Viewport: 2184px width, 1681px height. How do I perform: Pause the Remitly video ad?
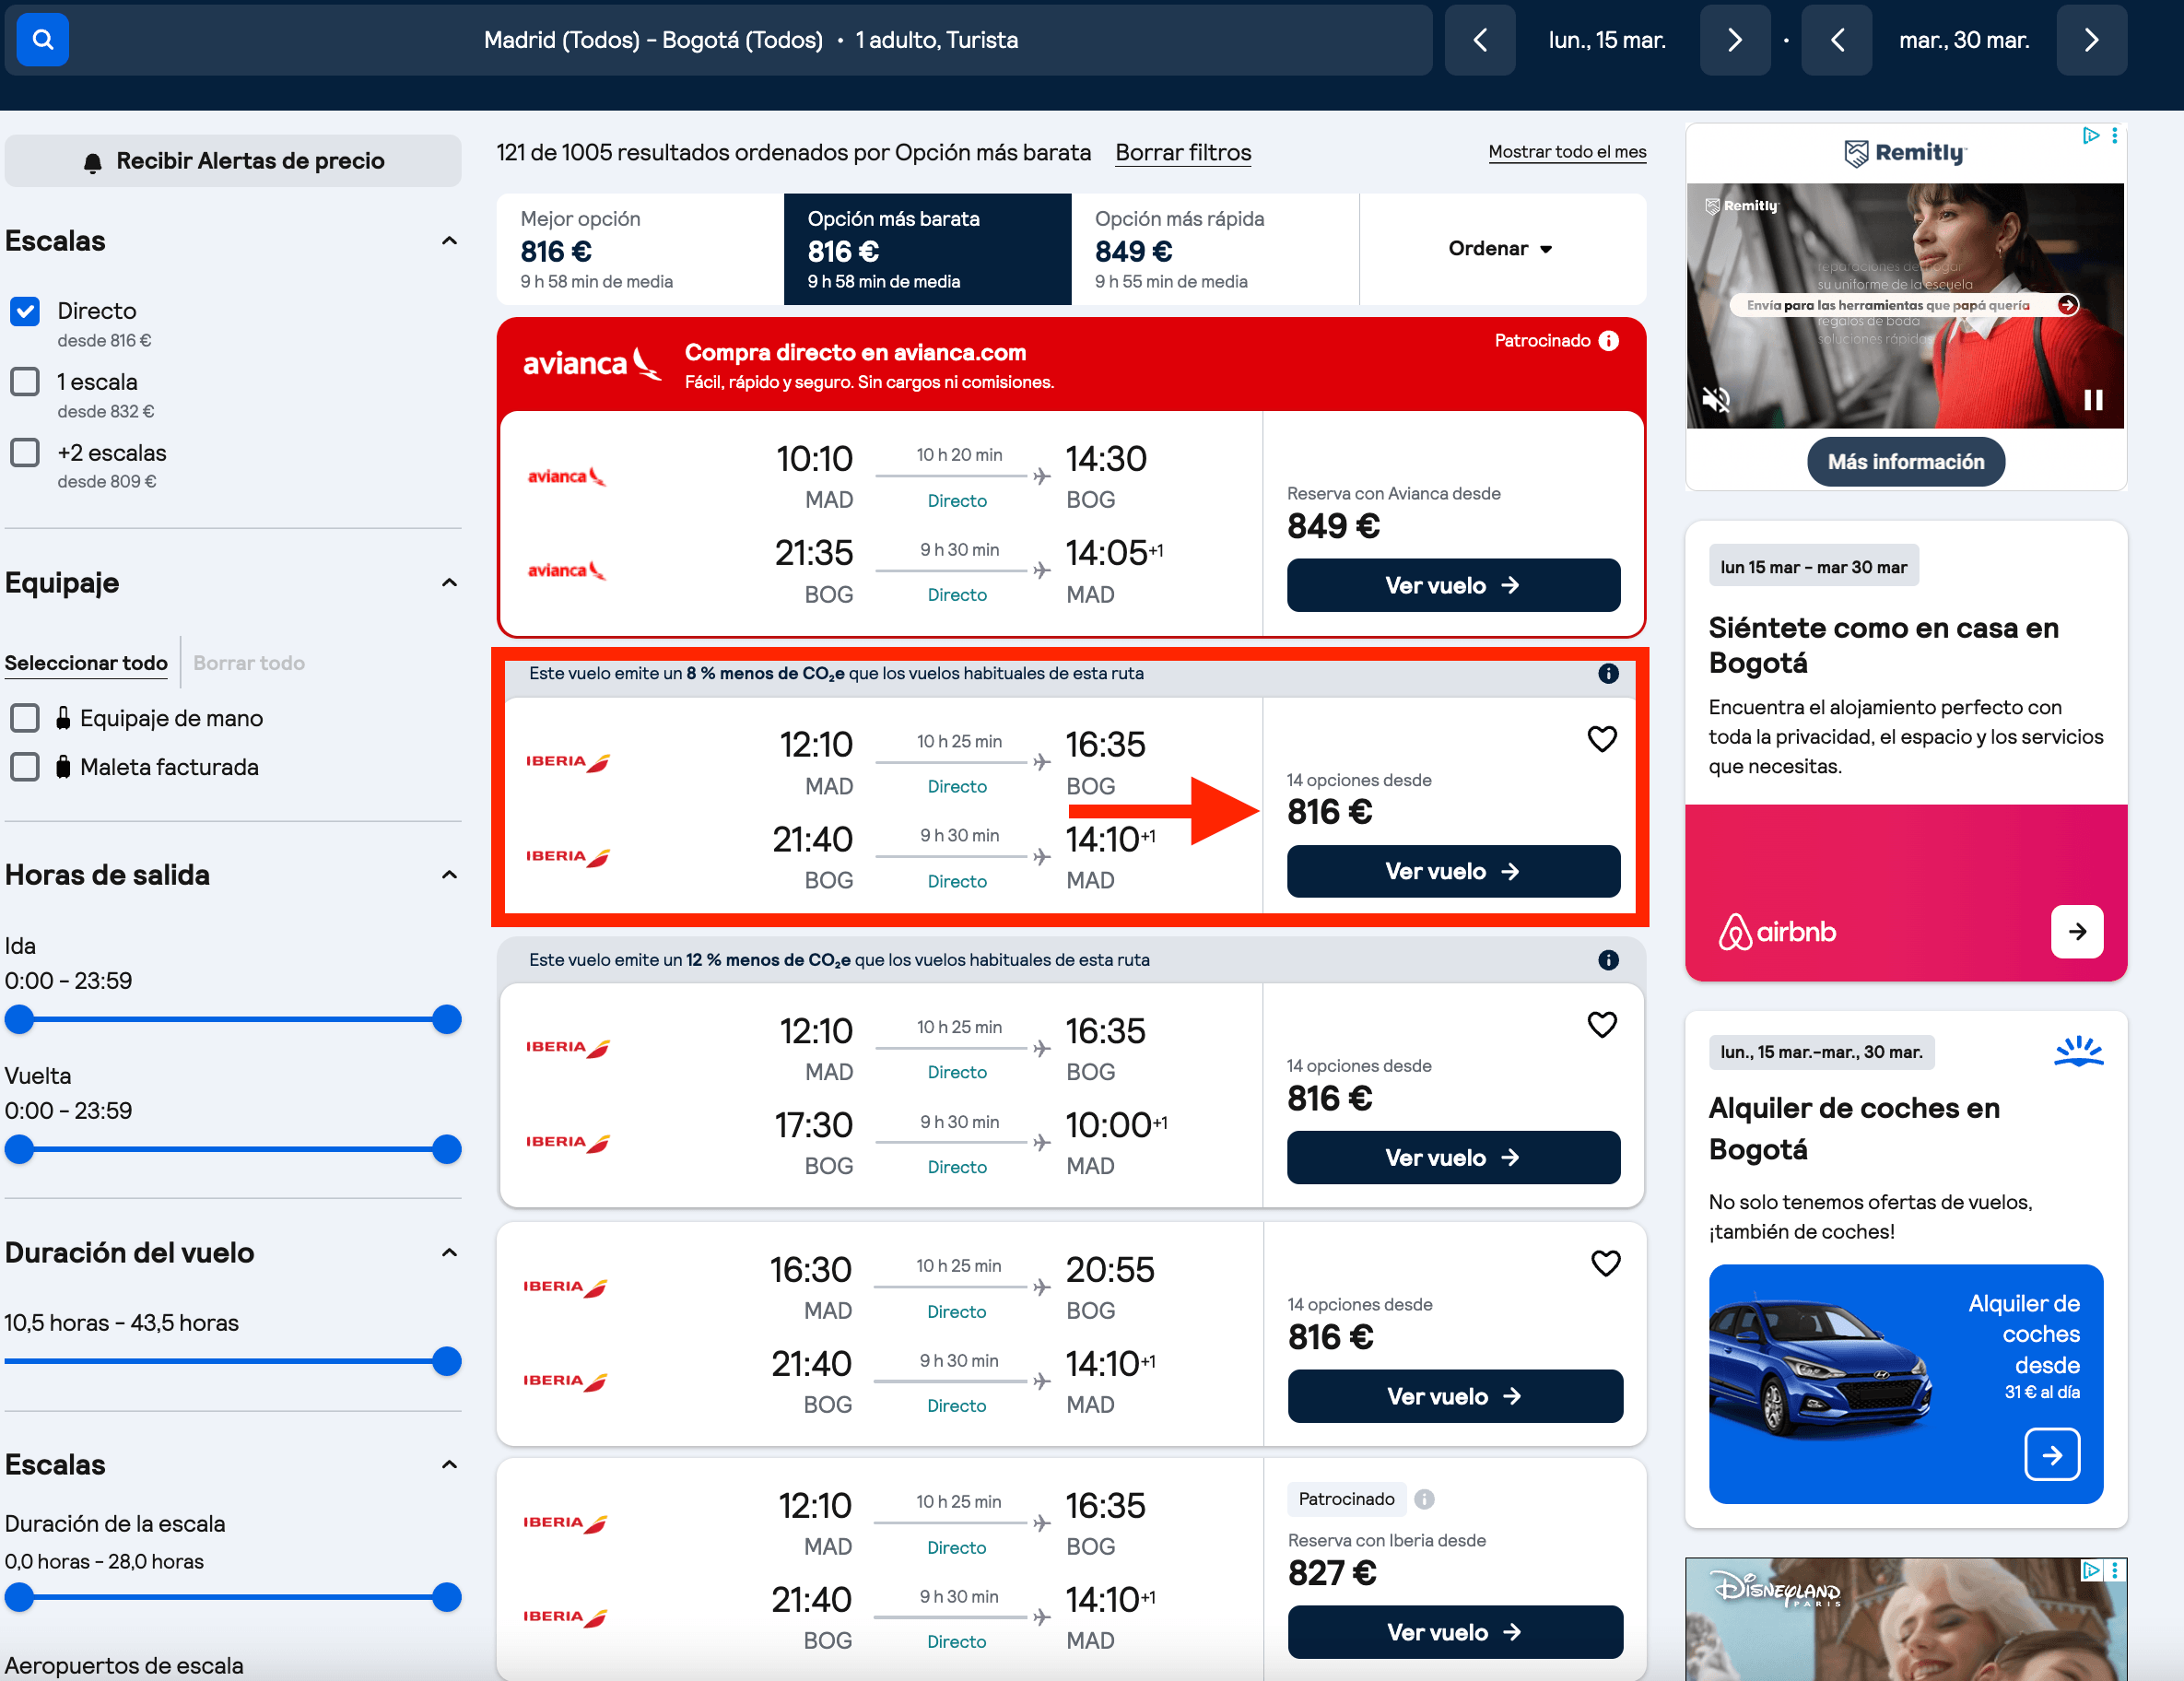pos(2093,400)
